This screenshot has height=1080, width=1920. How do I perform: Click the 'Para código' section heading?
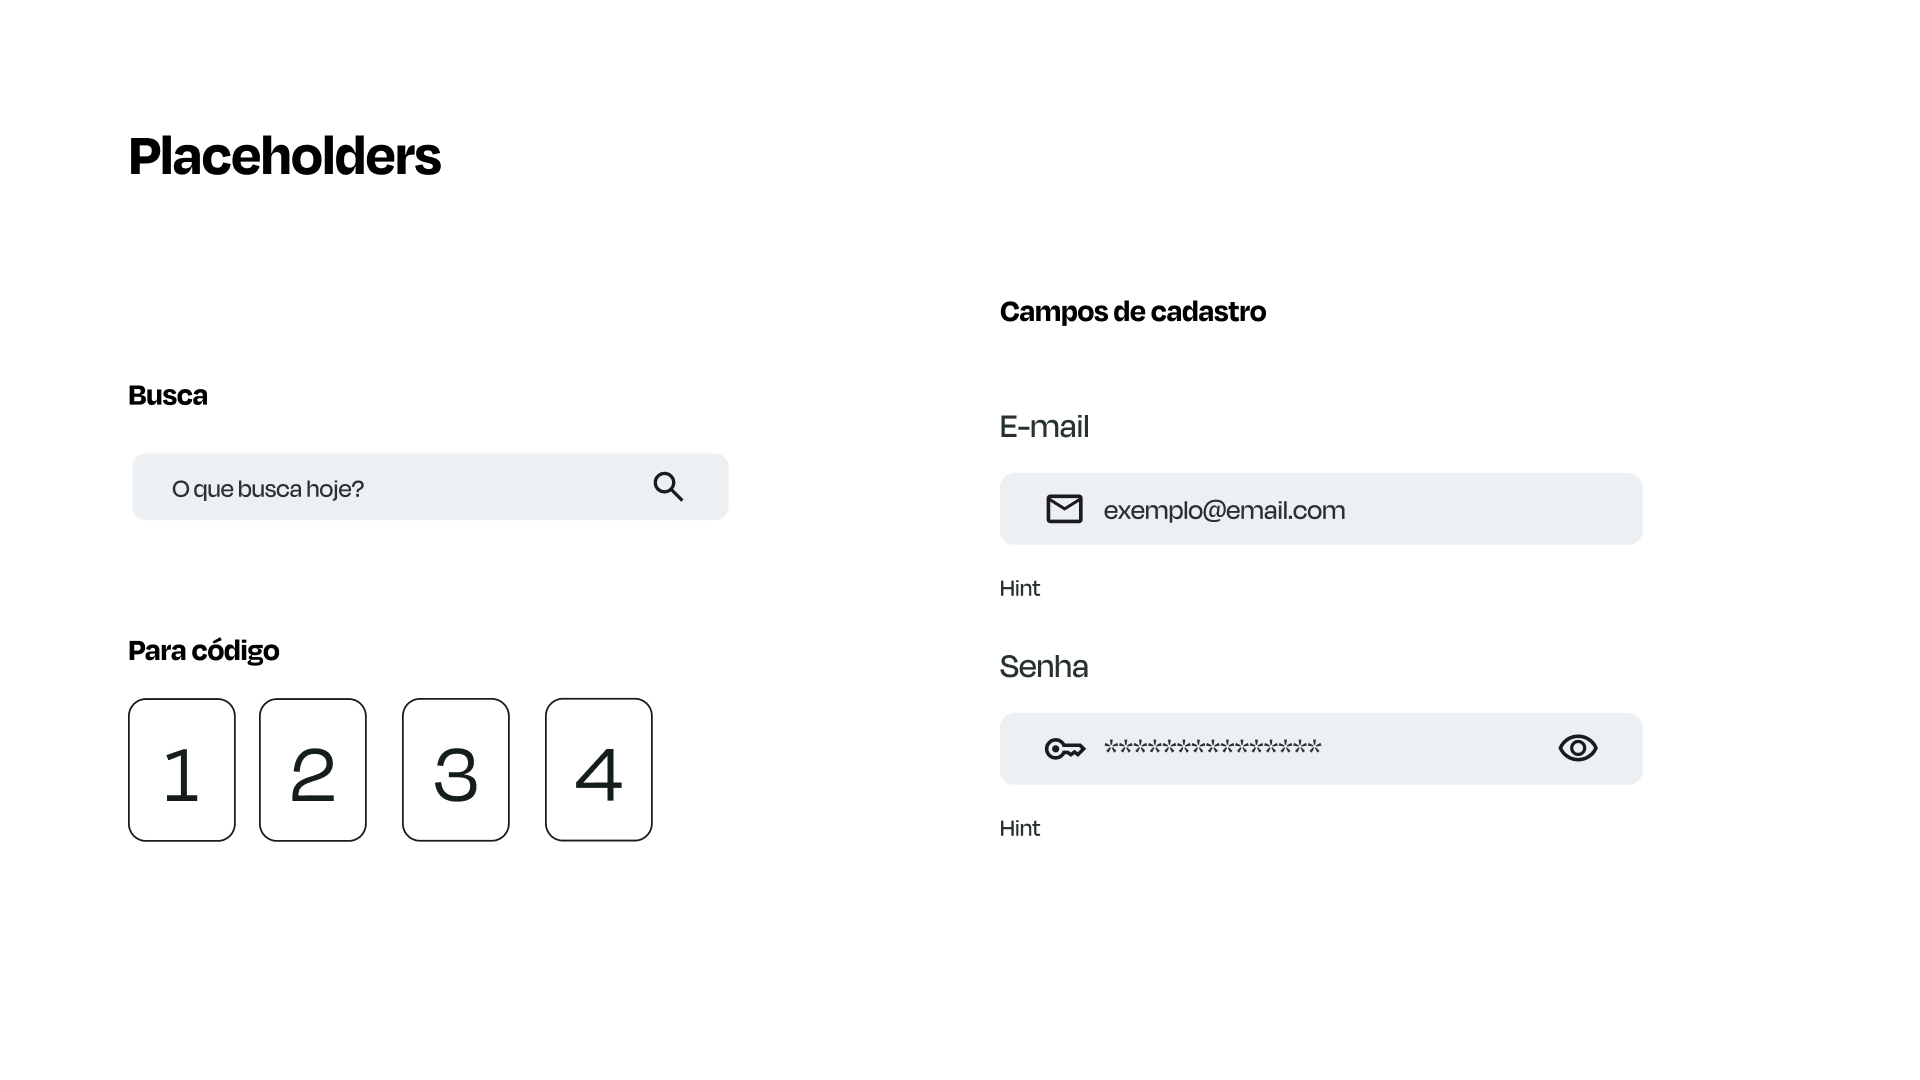pyautogui.click(x=204, y=650)
